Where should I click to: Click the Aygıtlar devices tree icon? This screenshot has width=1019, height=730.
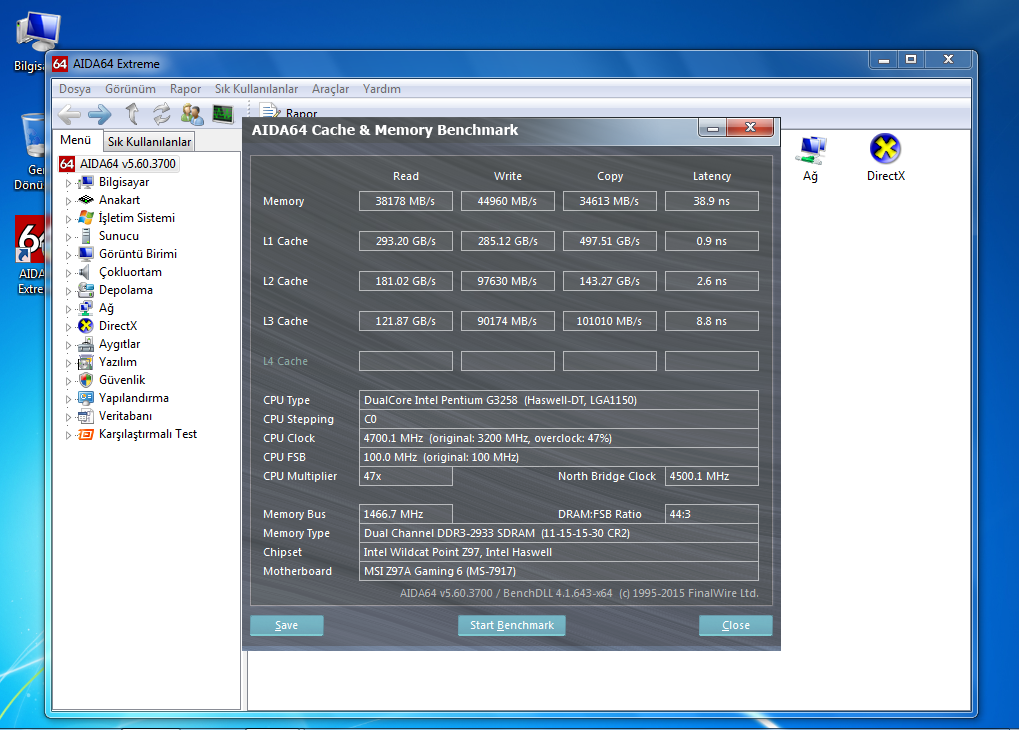pyautogui.click(x=86, y=344)
